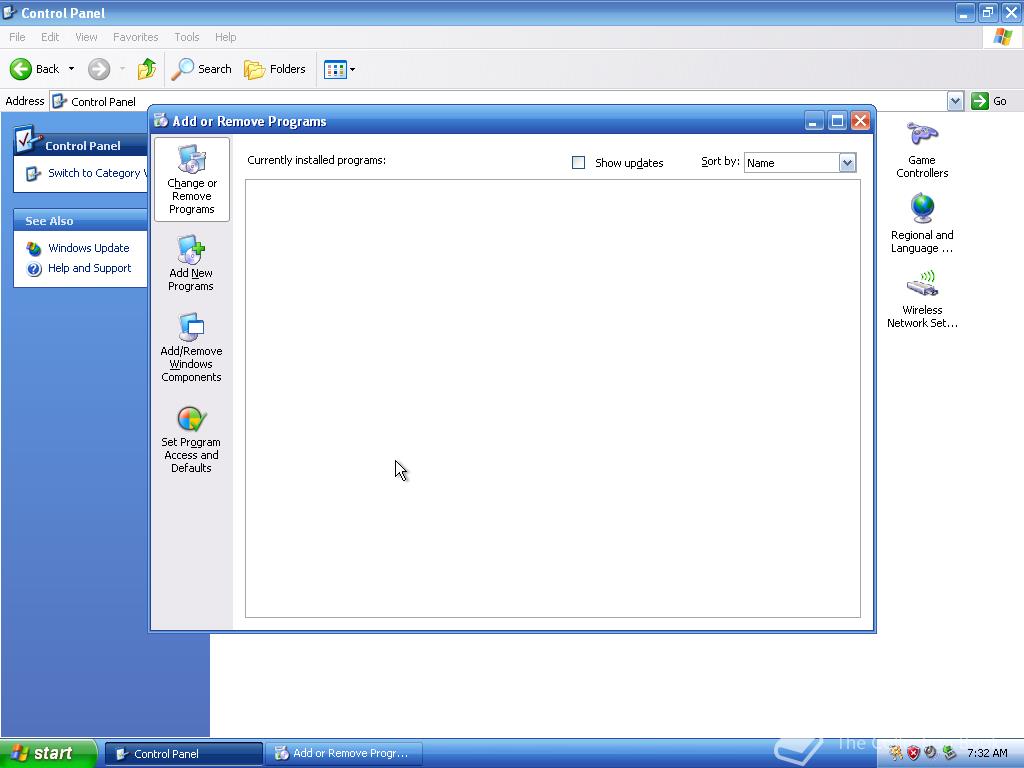1024x768 pixels.
Task: Click the Windows Update icon in See Also
Action: [34, 249]
